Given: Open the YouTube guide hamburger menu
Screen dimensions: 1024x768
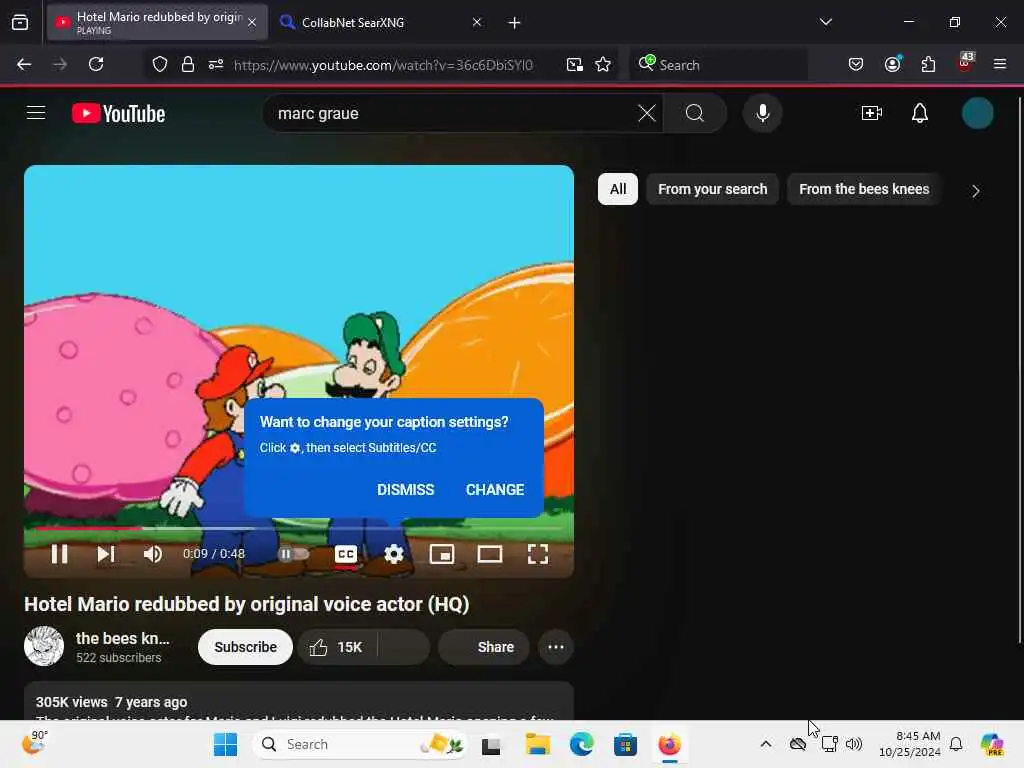Looking at the screenshot, I should click(x=36, y=113).
